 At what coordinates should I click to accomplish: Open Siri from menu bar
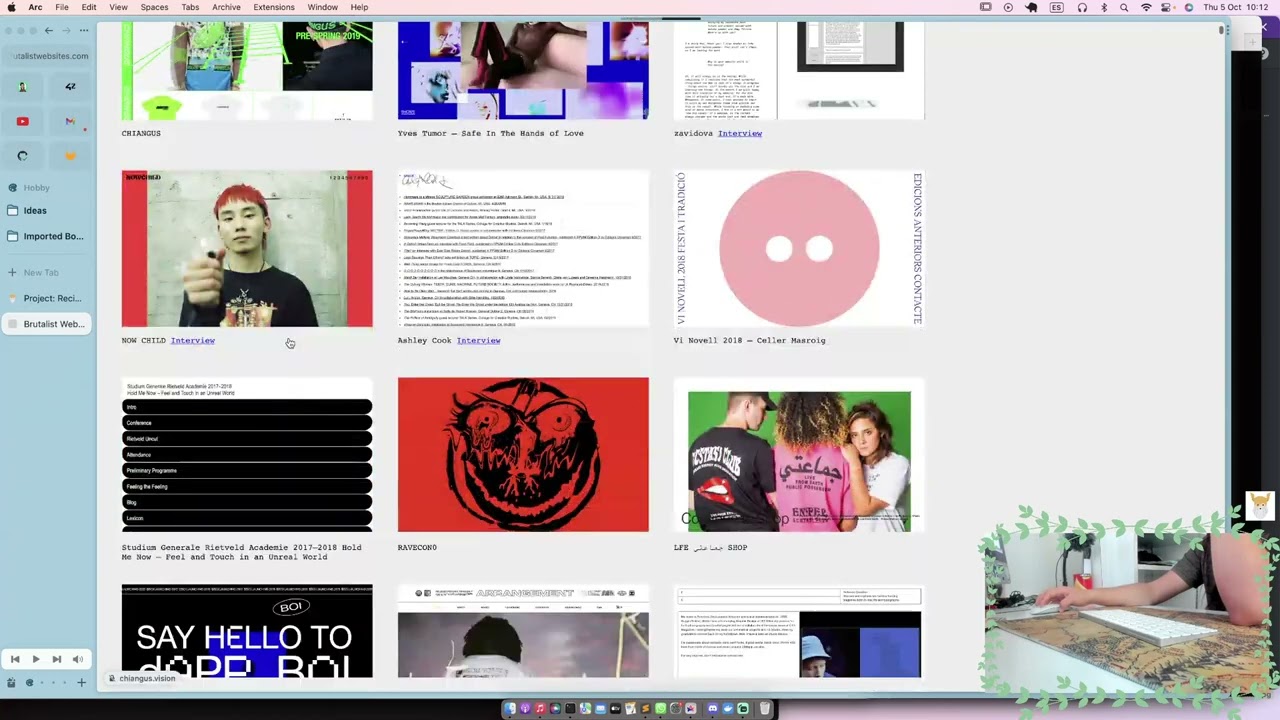click(x=1188, y=7)
